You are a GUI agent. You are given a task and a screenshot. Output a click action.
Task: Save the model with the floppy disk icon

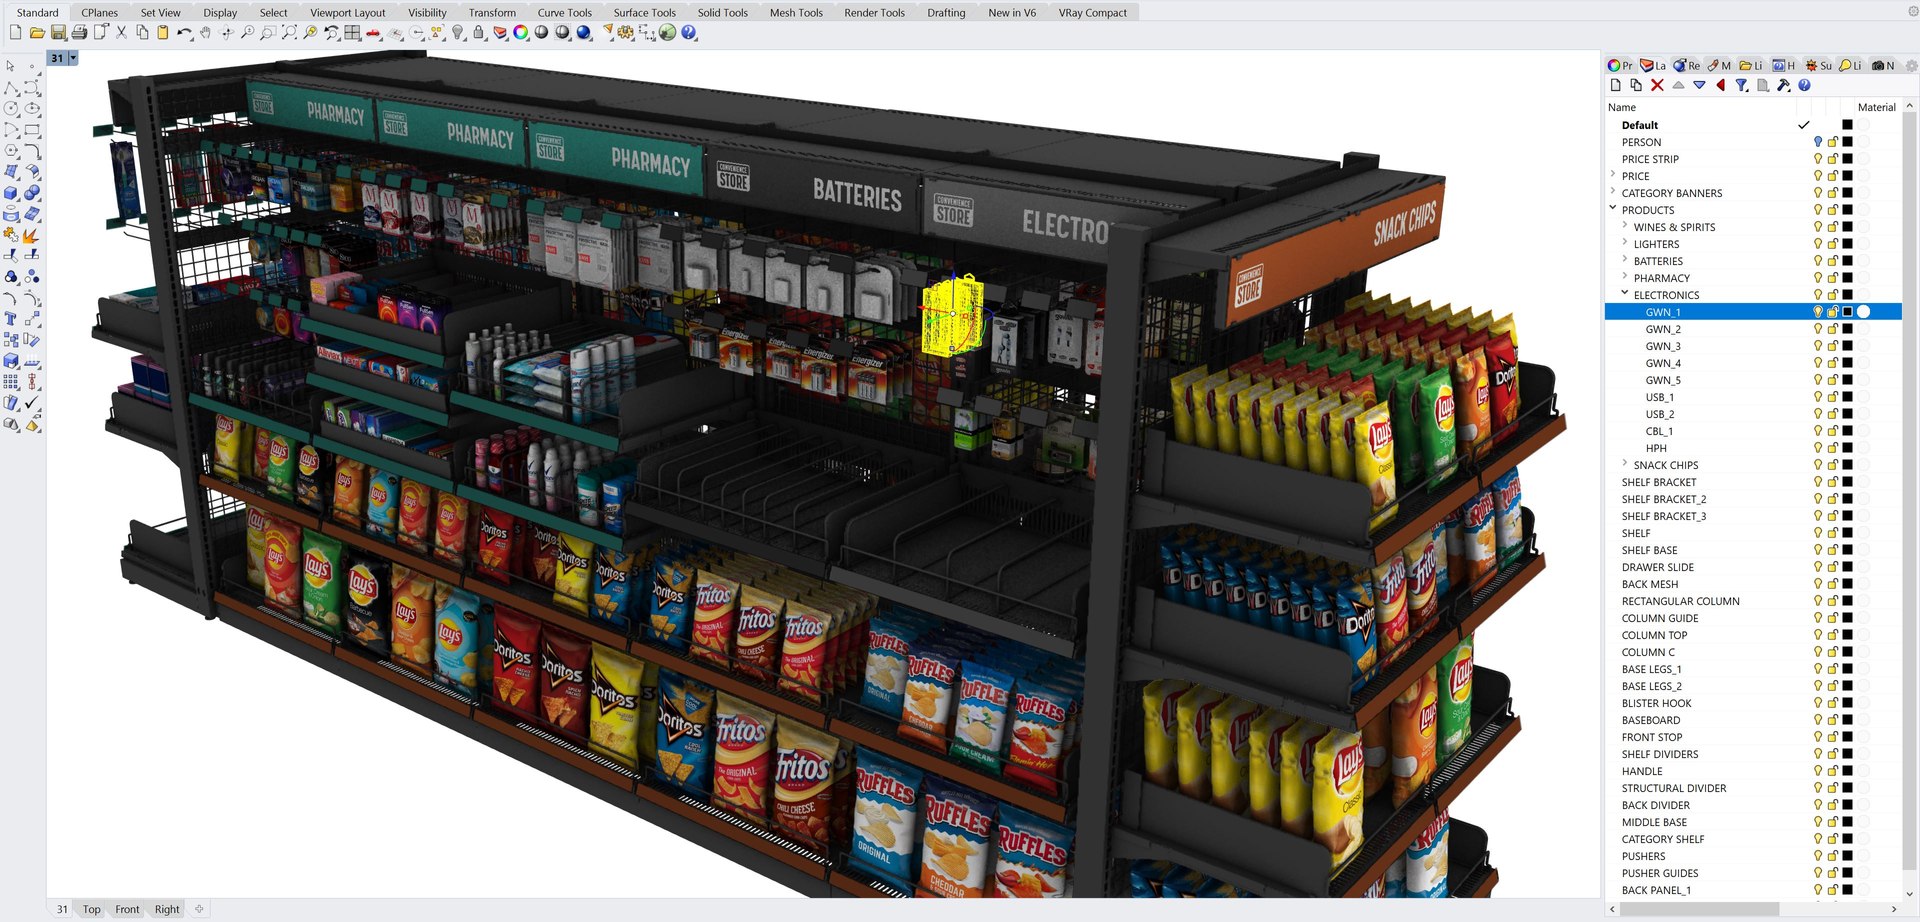point(58,33)
